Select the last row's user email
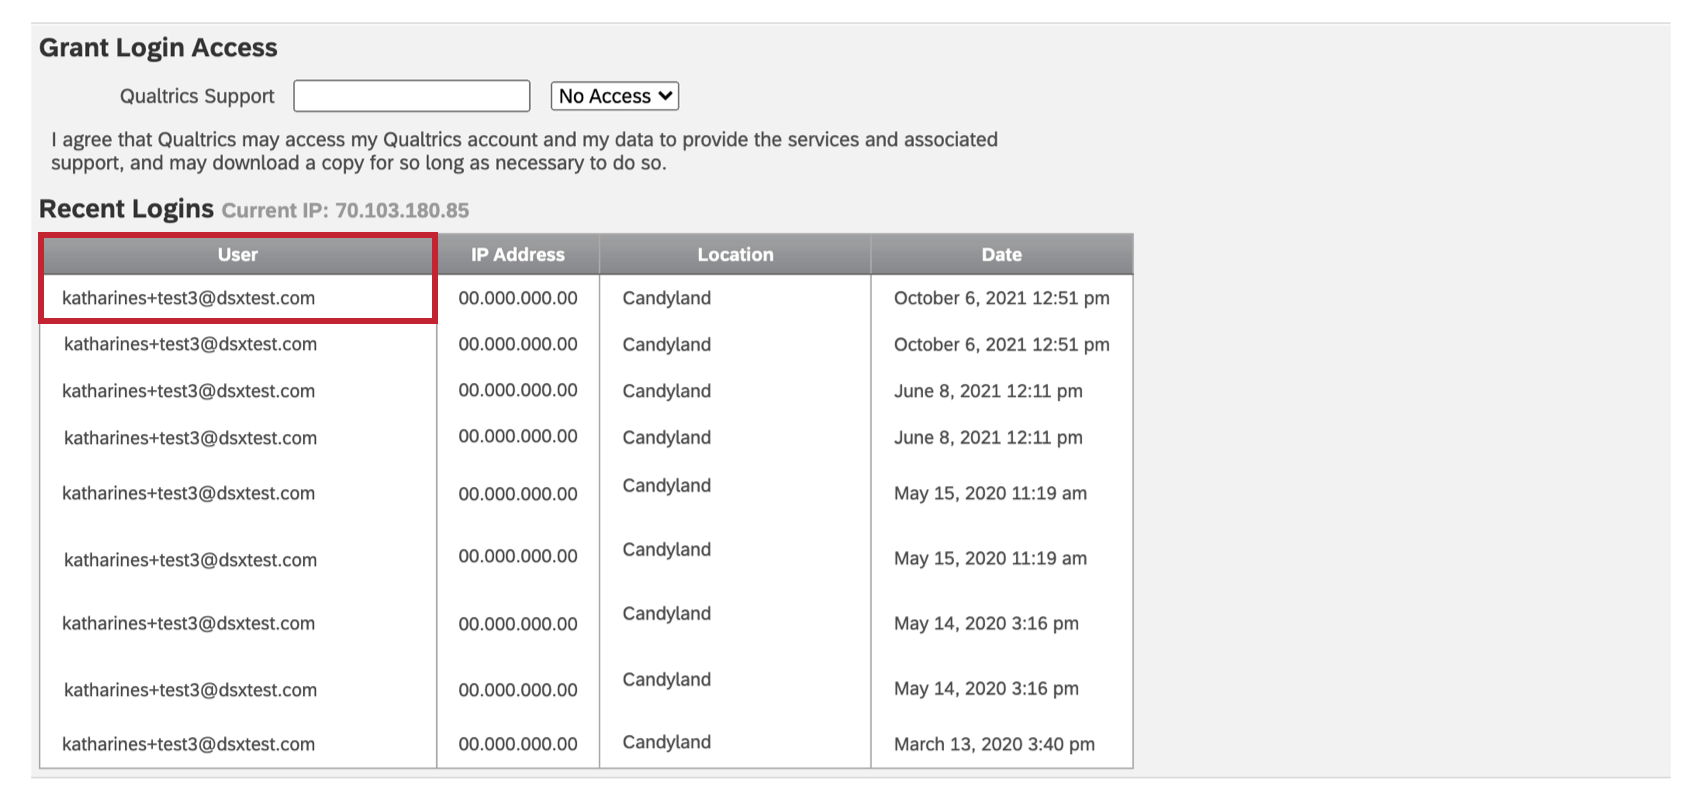This screenshot has width=1700, height=798. point(188,744)
